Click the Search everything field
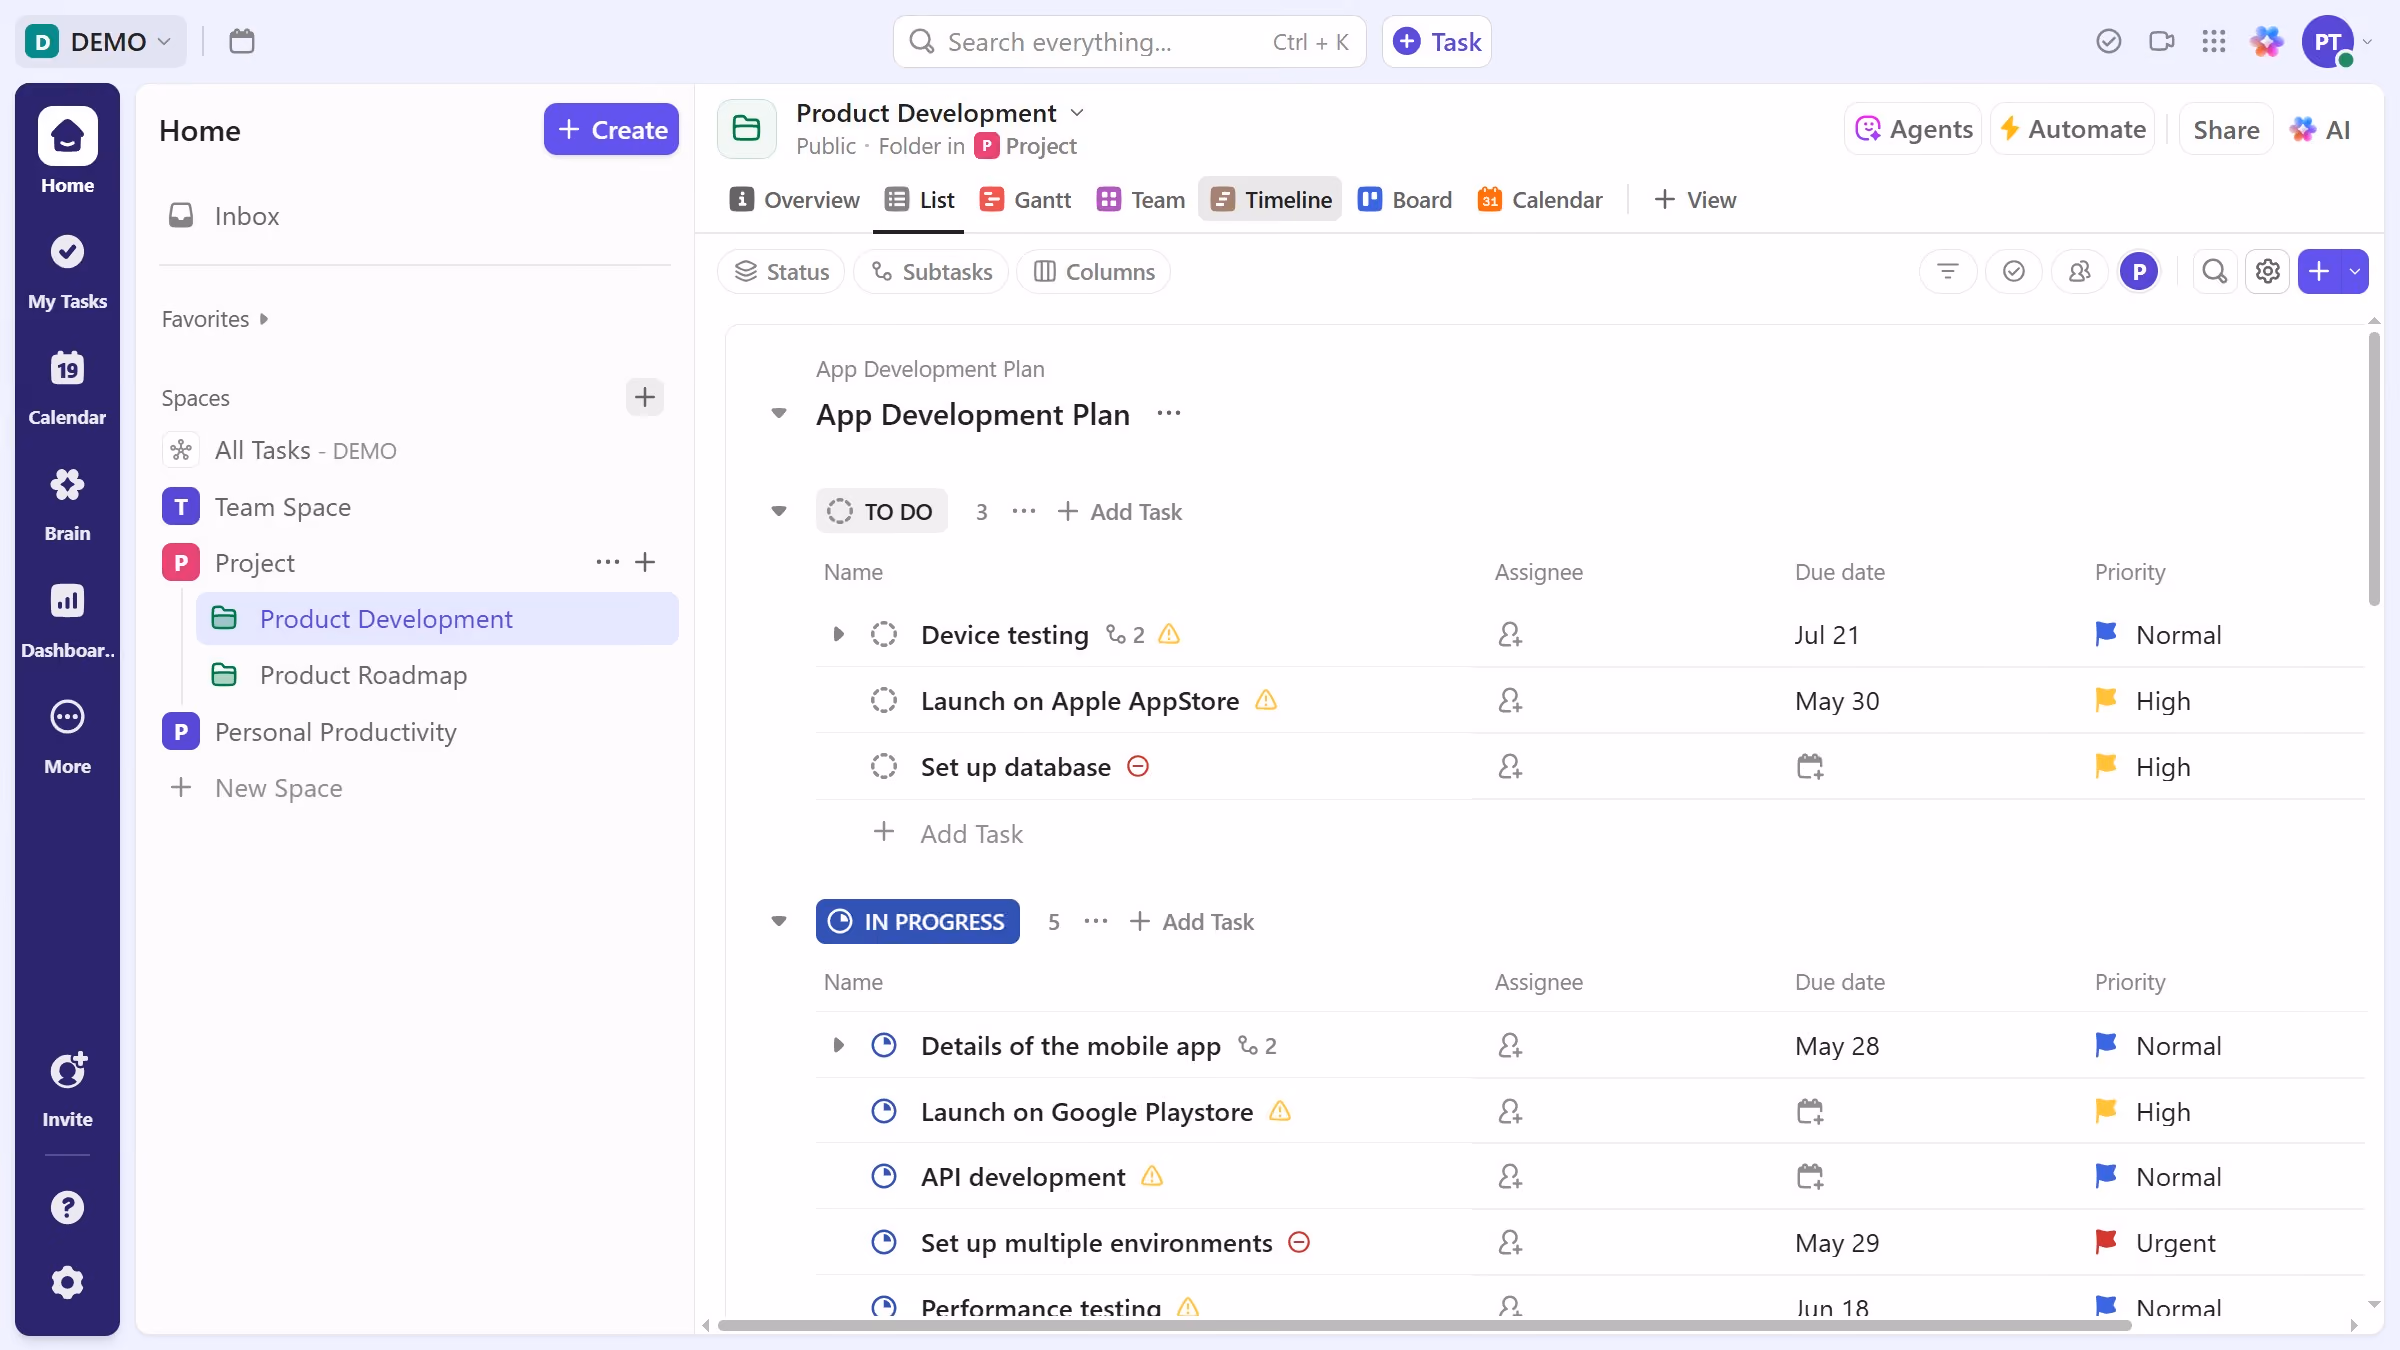Viewport: 2400px width, 1350px height. click(1129, 41)
